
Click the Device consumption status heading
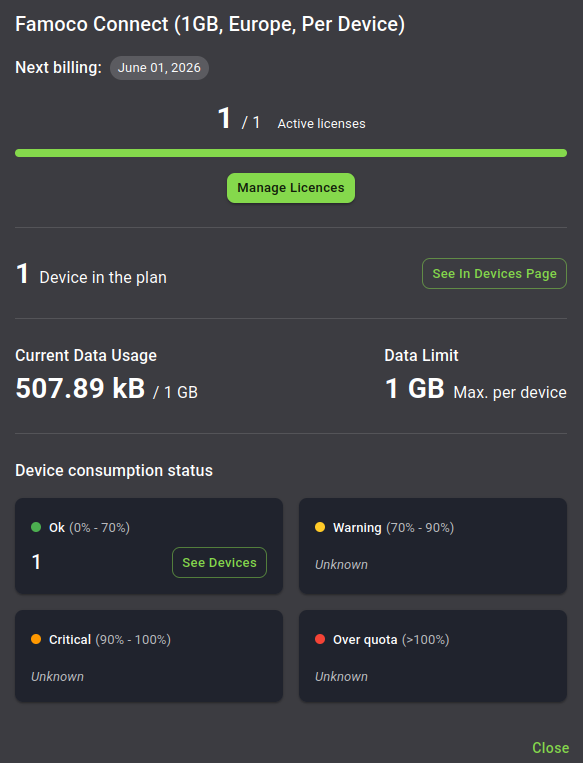tap(114, 471)
